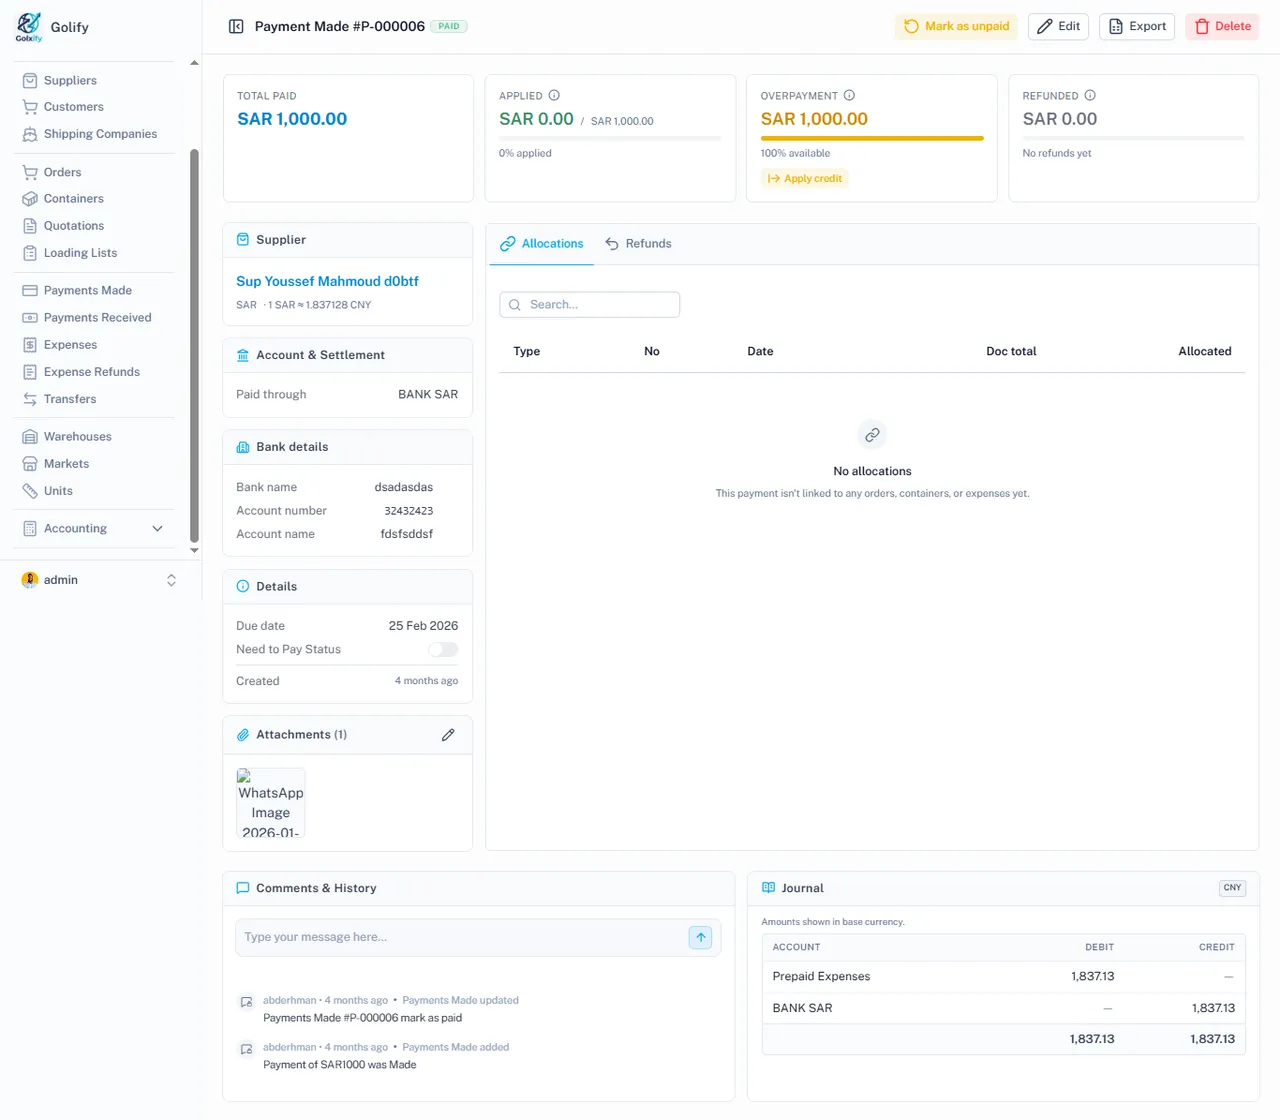Click the 'mark as paid' history entry
The height and width of the screenshot is (1120, 1280).
point(362,1018)
